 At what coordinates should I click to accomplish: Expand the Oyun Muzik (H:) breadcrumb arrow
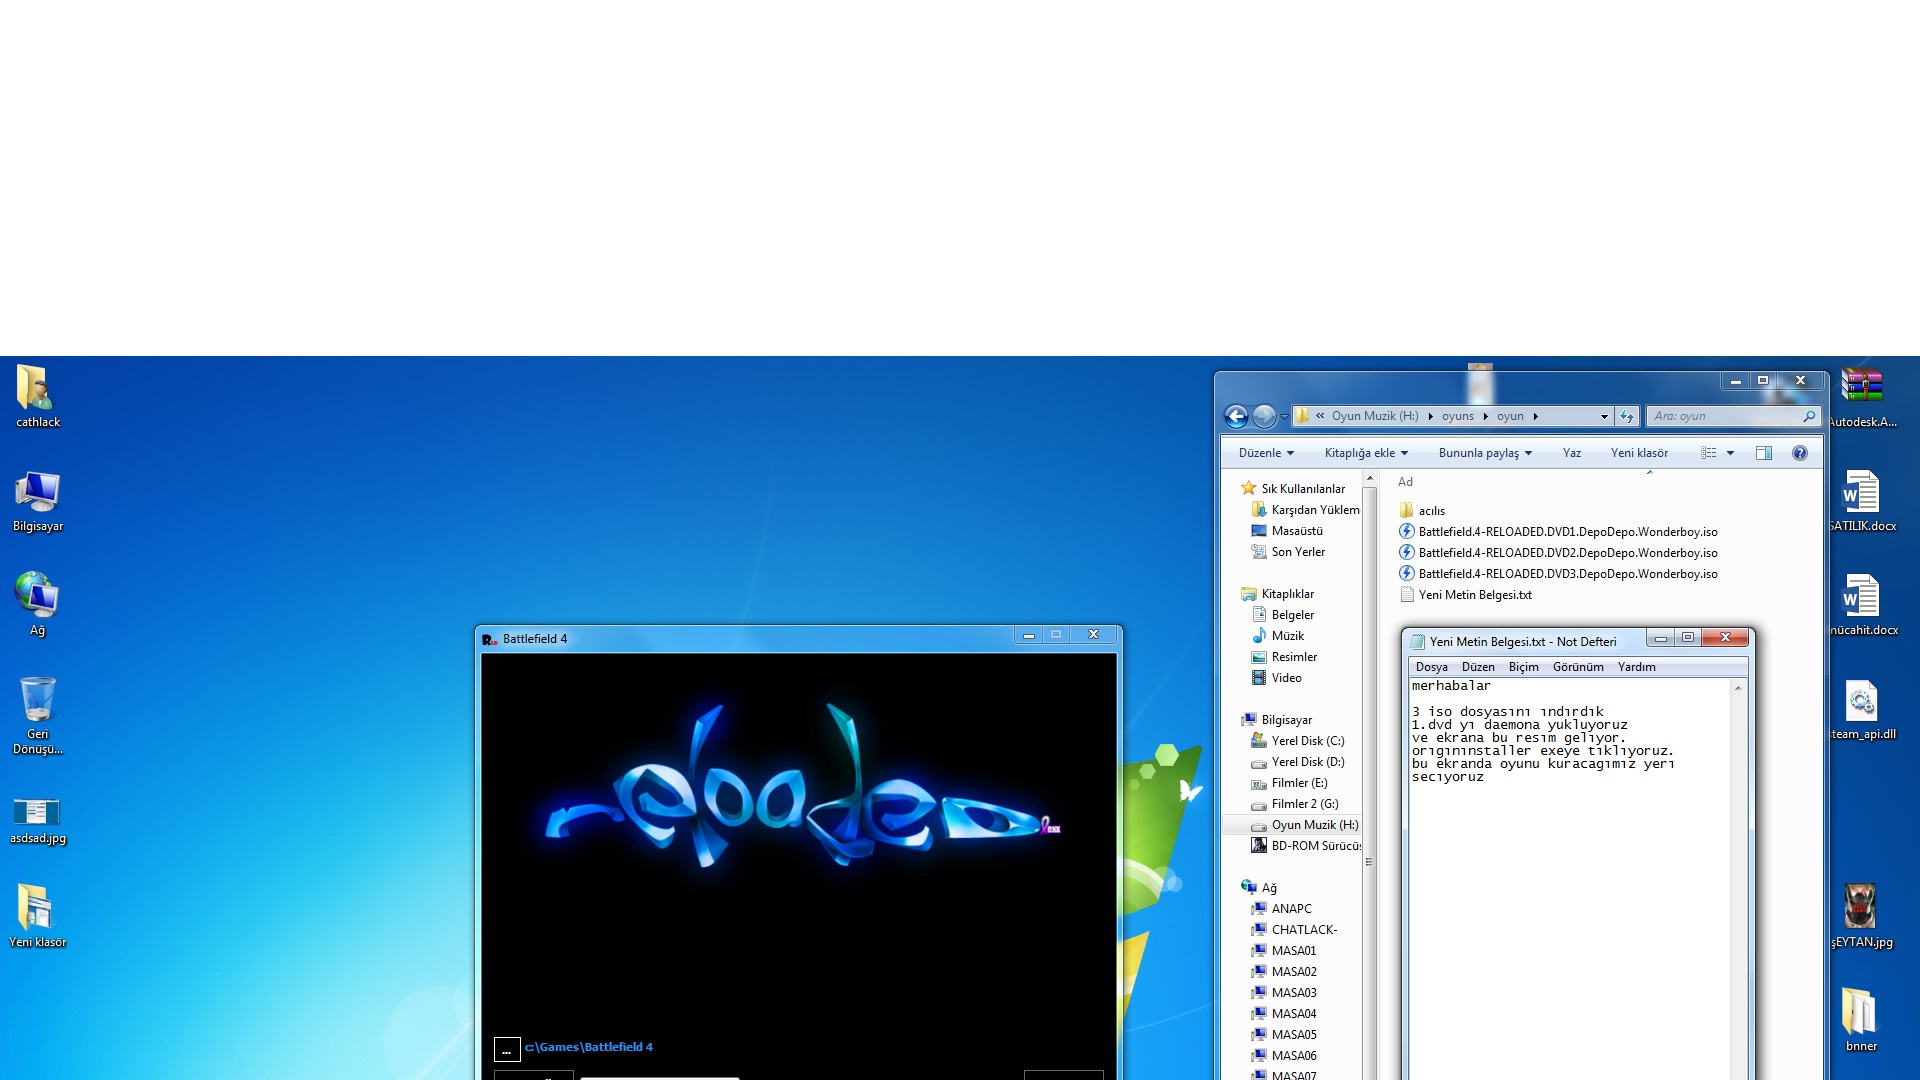point(1430,416)
